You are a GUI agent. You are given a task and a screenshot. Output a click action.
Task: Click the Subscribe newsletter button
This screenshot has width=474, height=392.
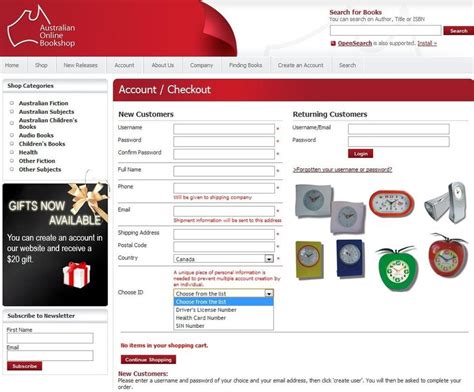tap(25, 366)
